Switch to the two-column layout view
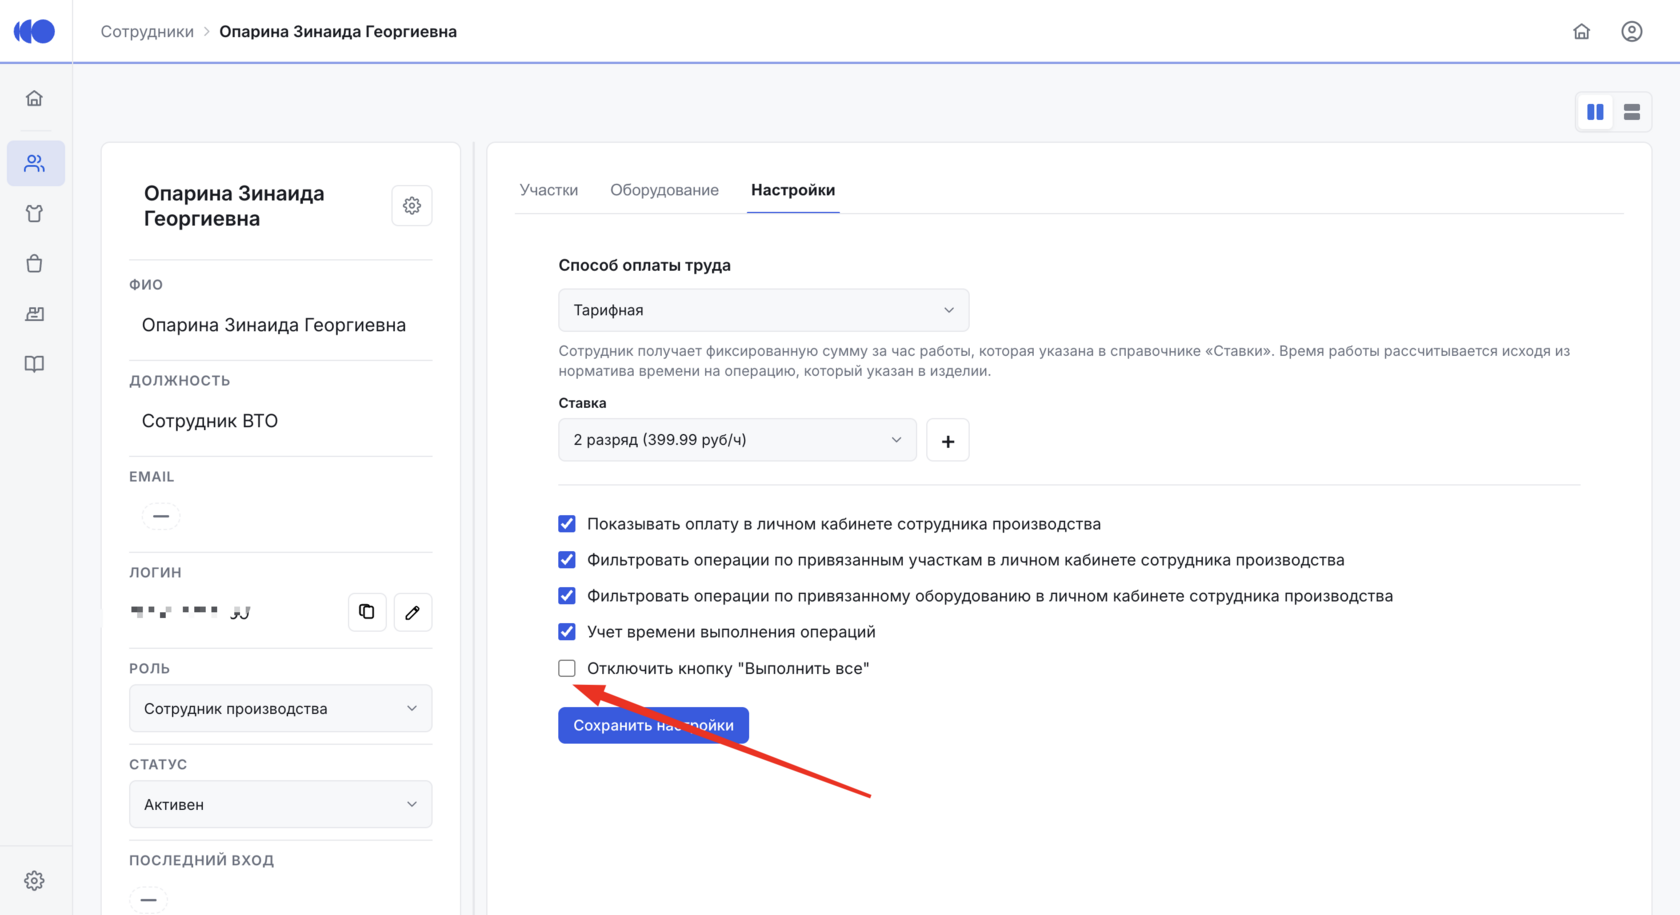 click(1595, 112)
